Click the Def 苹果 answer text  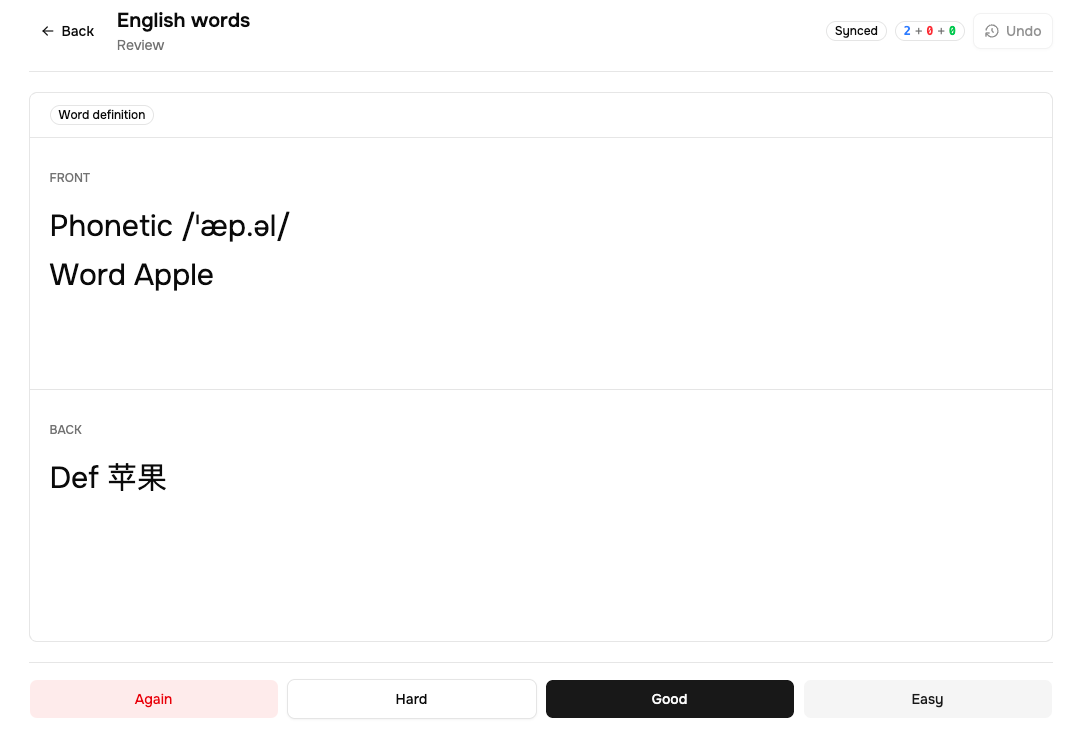(x=108, y=478)
